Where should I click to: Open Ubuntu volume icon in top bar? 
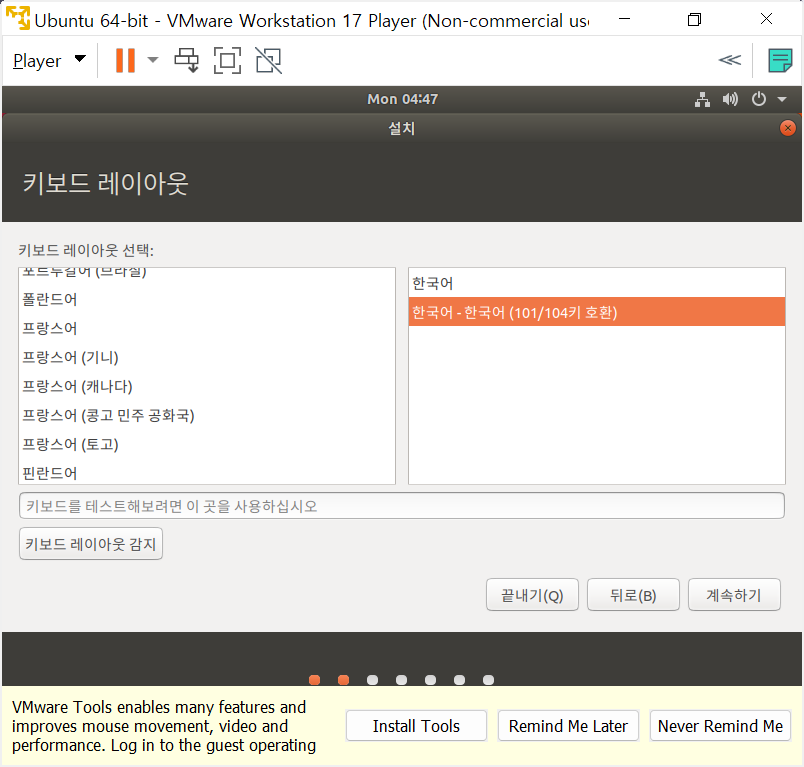tap(730, 99)
